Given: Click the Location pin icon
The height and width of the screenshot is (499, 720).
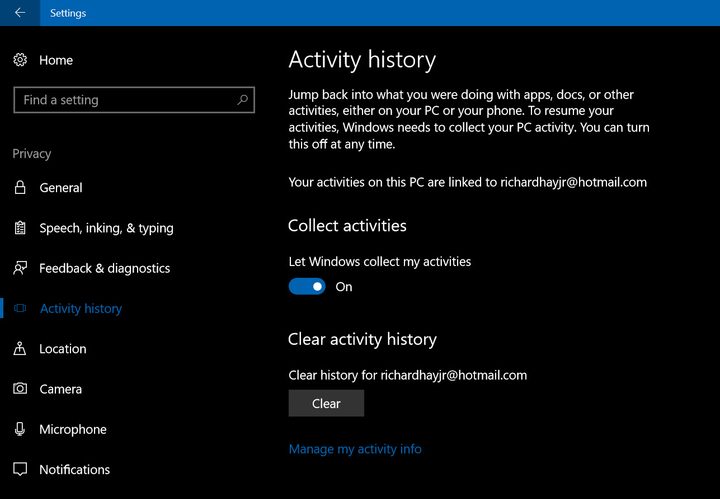Looking at the screenshot, I should [20, 348].
